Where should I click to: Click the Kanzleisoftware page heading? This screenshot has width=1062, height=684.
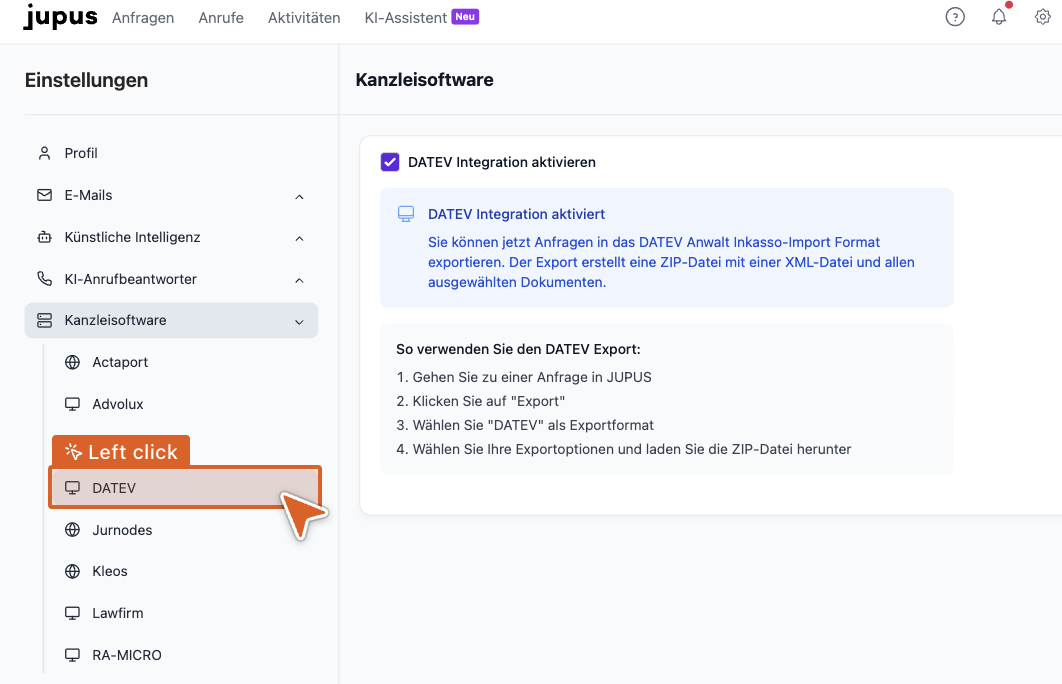coord(424,80)
